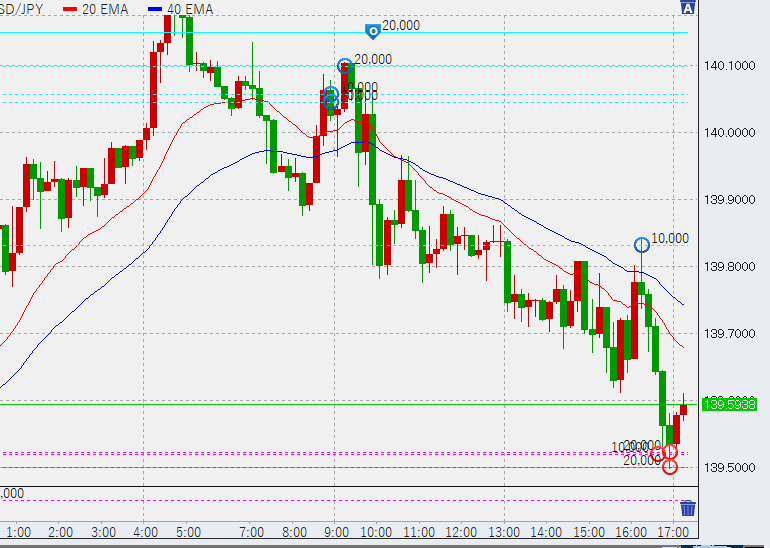Click the blue circle marker near 140.05
The image size is (770, 548).
(330, 96)
